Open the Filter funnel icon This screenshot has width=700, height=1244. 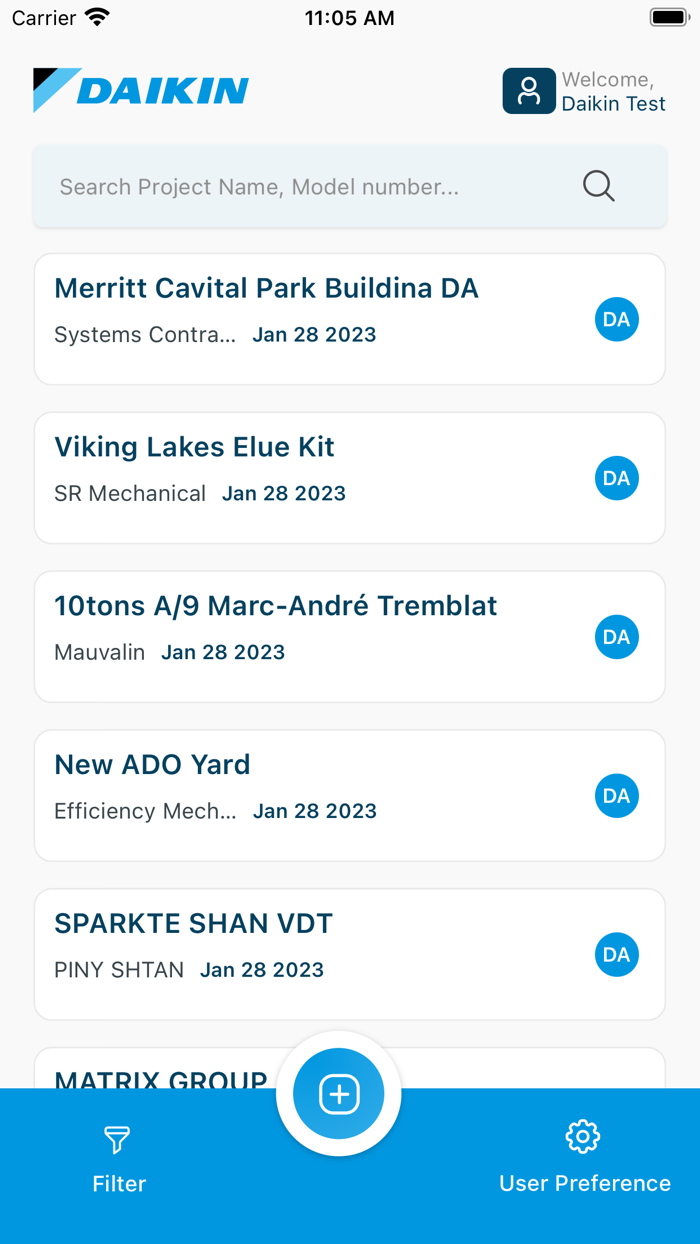pos(118,1139)
